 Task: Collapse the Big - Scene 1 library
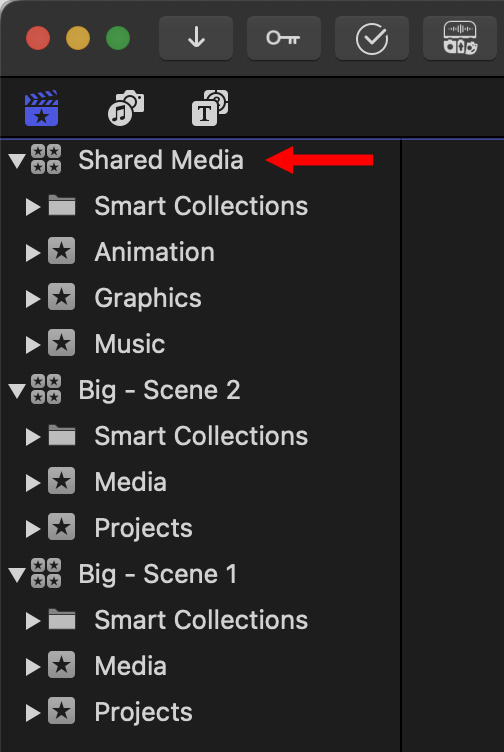(x=17, y=575)
